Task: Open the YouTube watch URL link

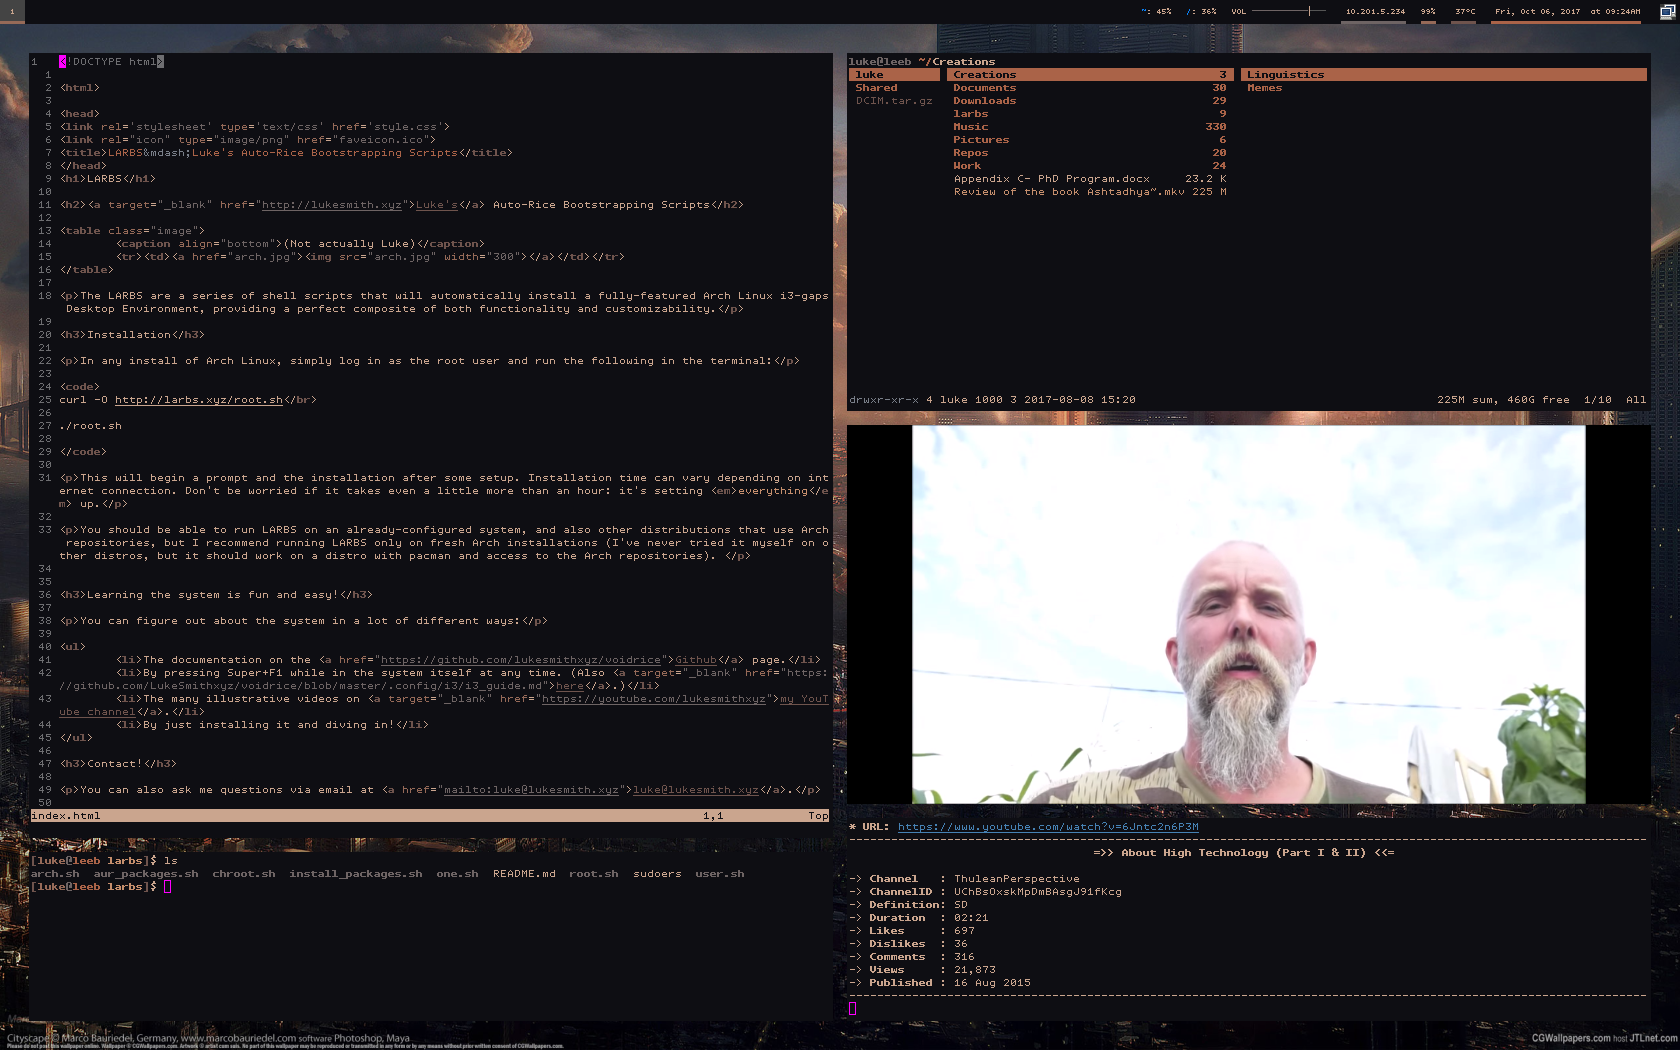Action: 1047,827
